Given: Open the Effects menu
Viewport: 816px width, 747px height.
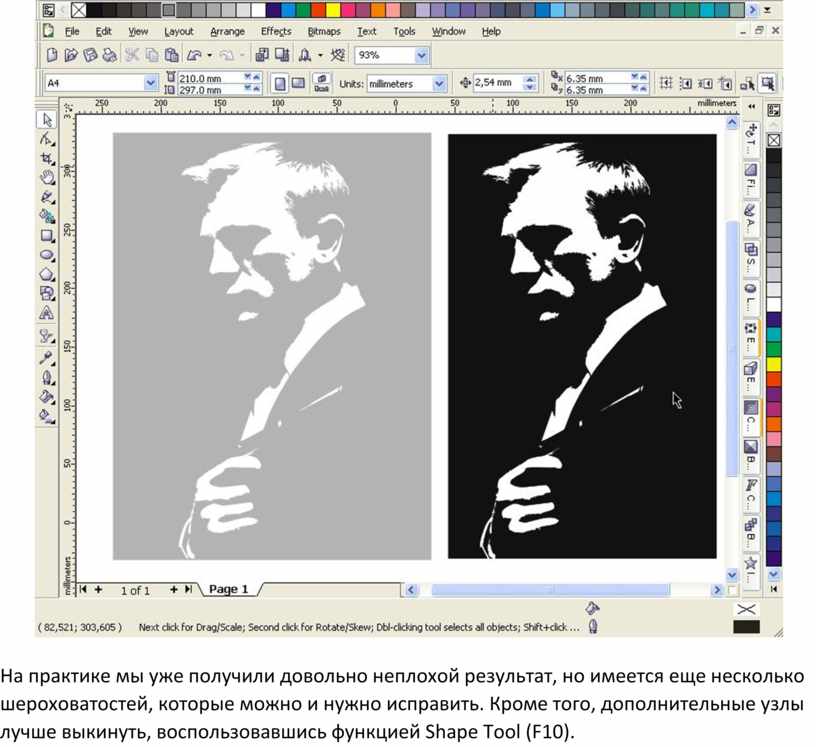Looking at the screenshot, I should [276, 31].
